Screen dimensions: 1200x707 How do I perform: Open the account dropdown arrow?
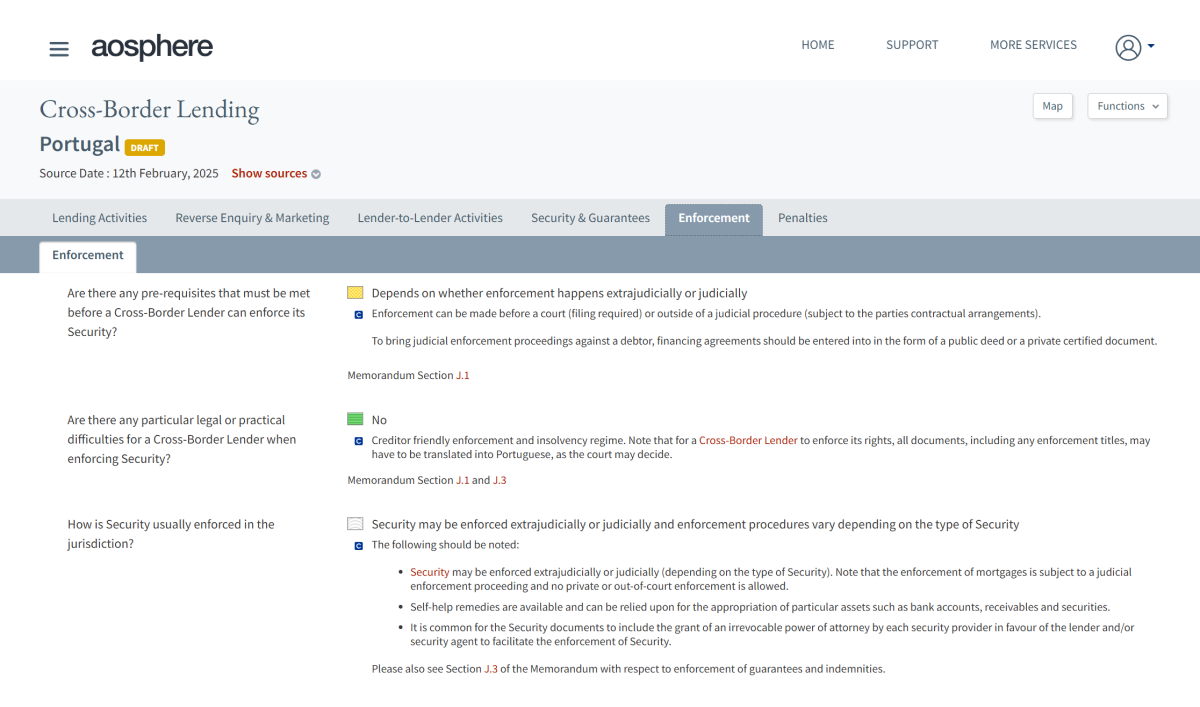tap(1151, 46)
